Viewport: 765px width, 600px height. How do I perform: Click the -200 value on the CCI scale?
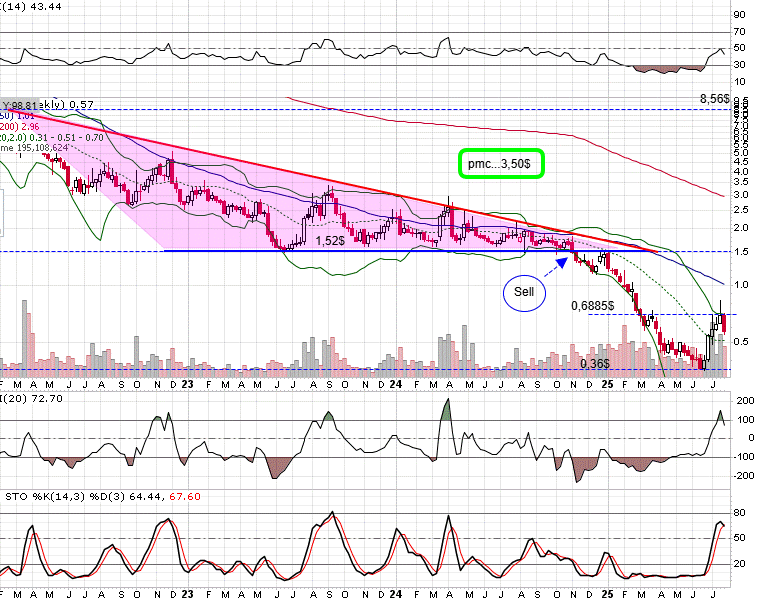(744, 476)
